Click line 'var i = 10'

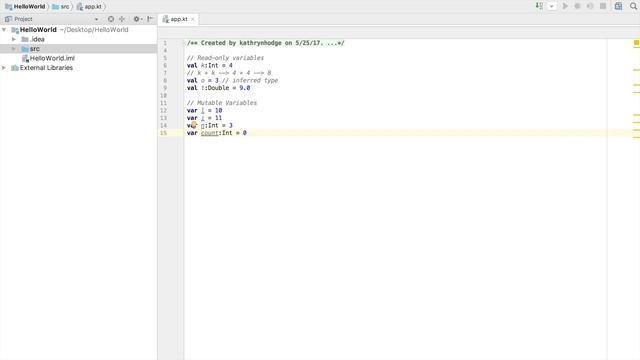click(204, 110)
